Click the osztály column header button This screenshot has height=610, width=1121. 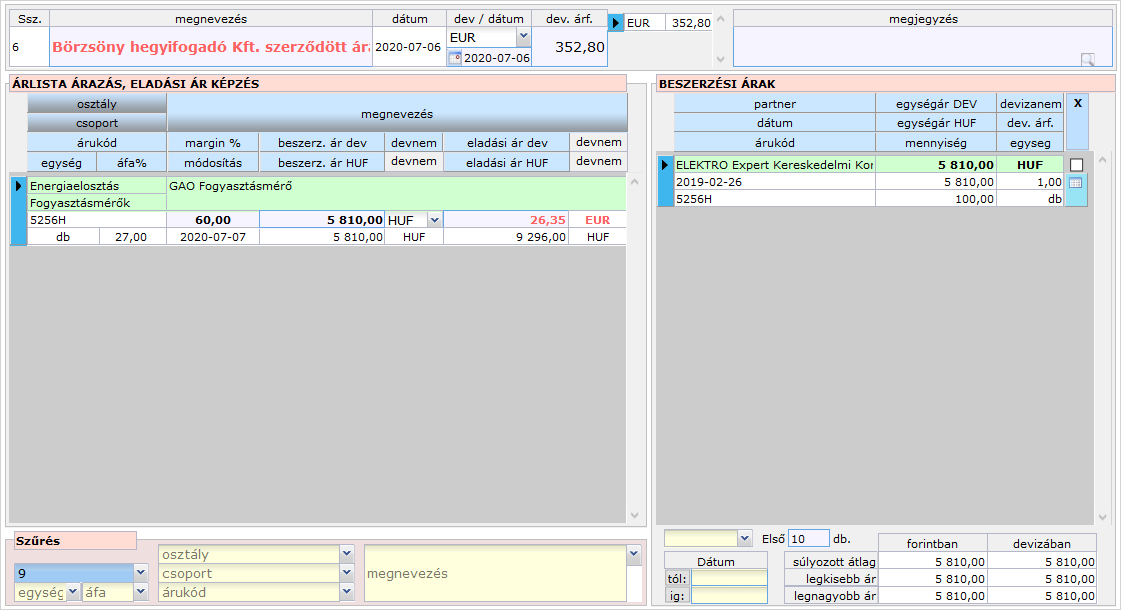click(97, 104)
